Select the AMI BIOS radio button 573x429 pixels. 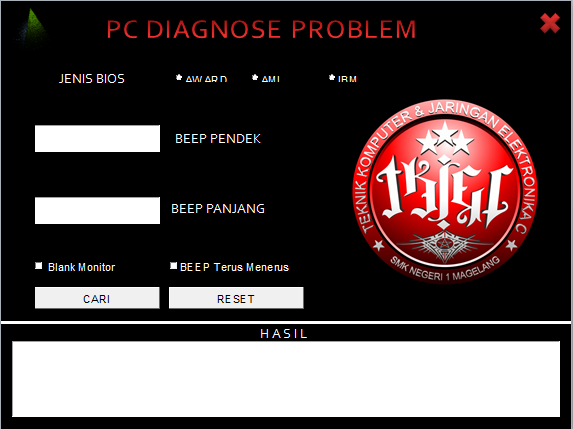[255, 77]
